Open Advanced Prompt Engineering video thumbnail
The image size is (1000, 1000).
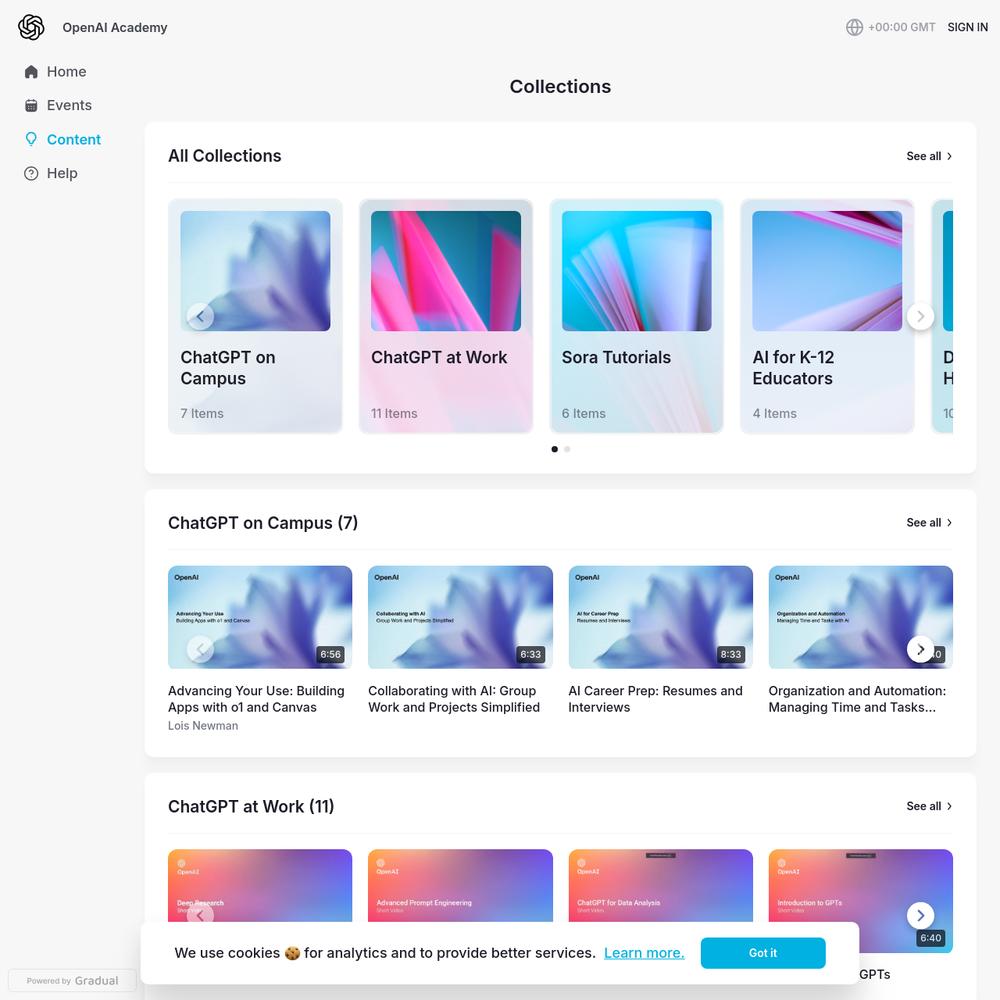coord(460,885)
